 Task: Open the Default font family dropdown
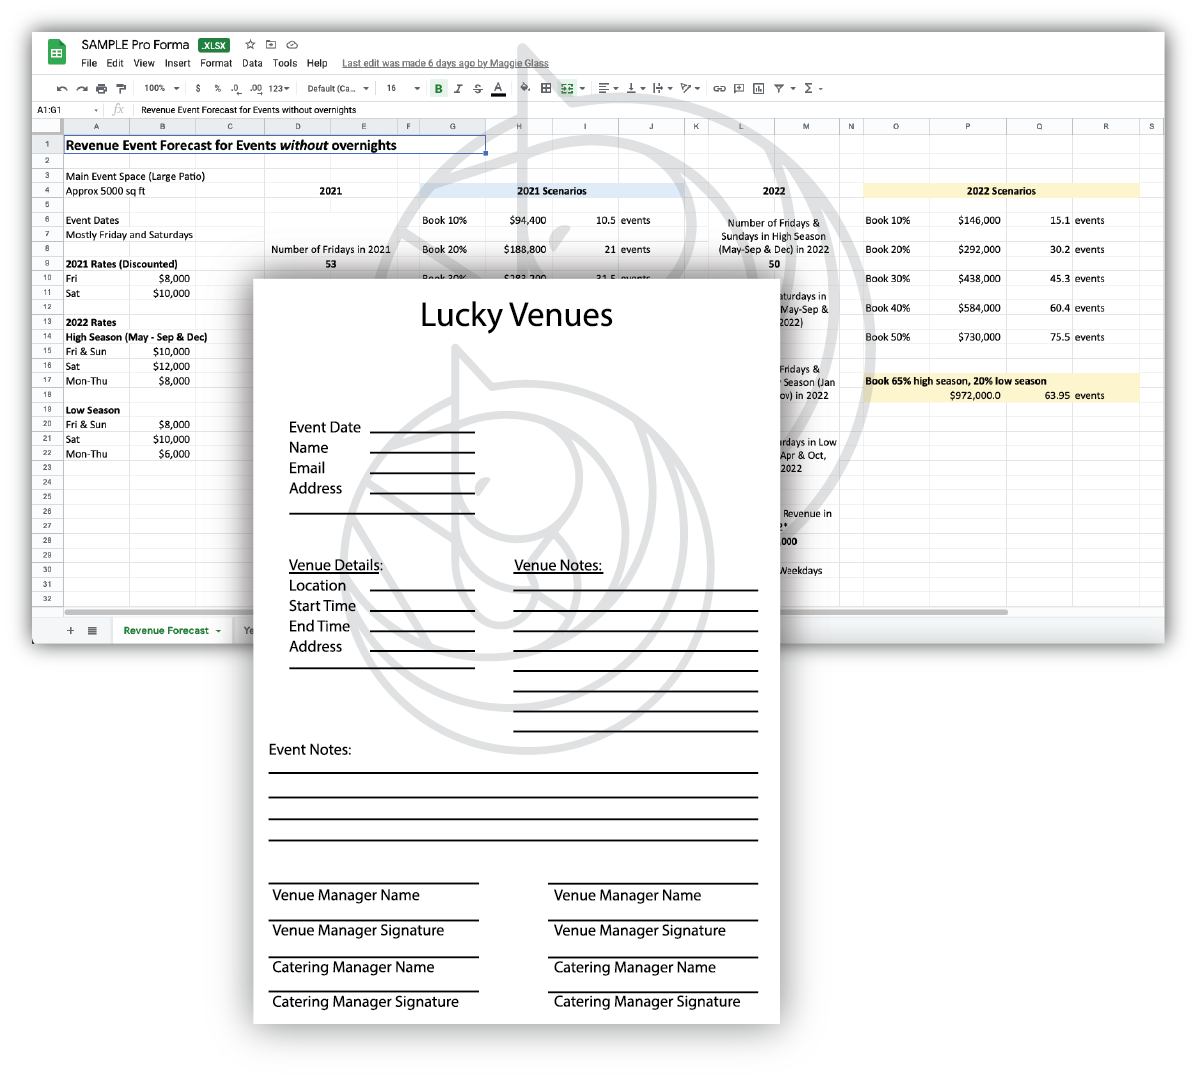tap(338, 89)
